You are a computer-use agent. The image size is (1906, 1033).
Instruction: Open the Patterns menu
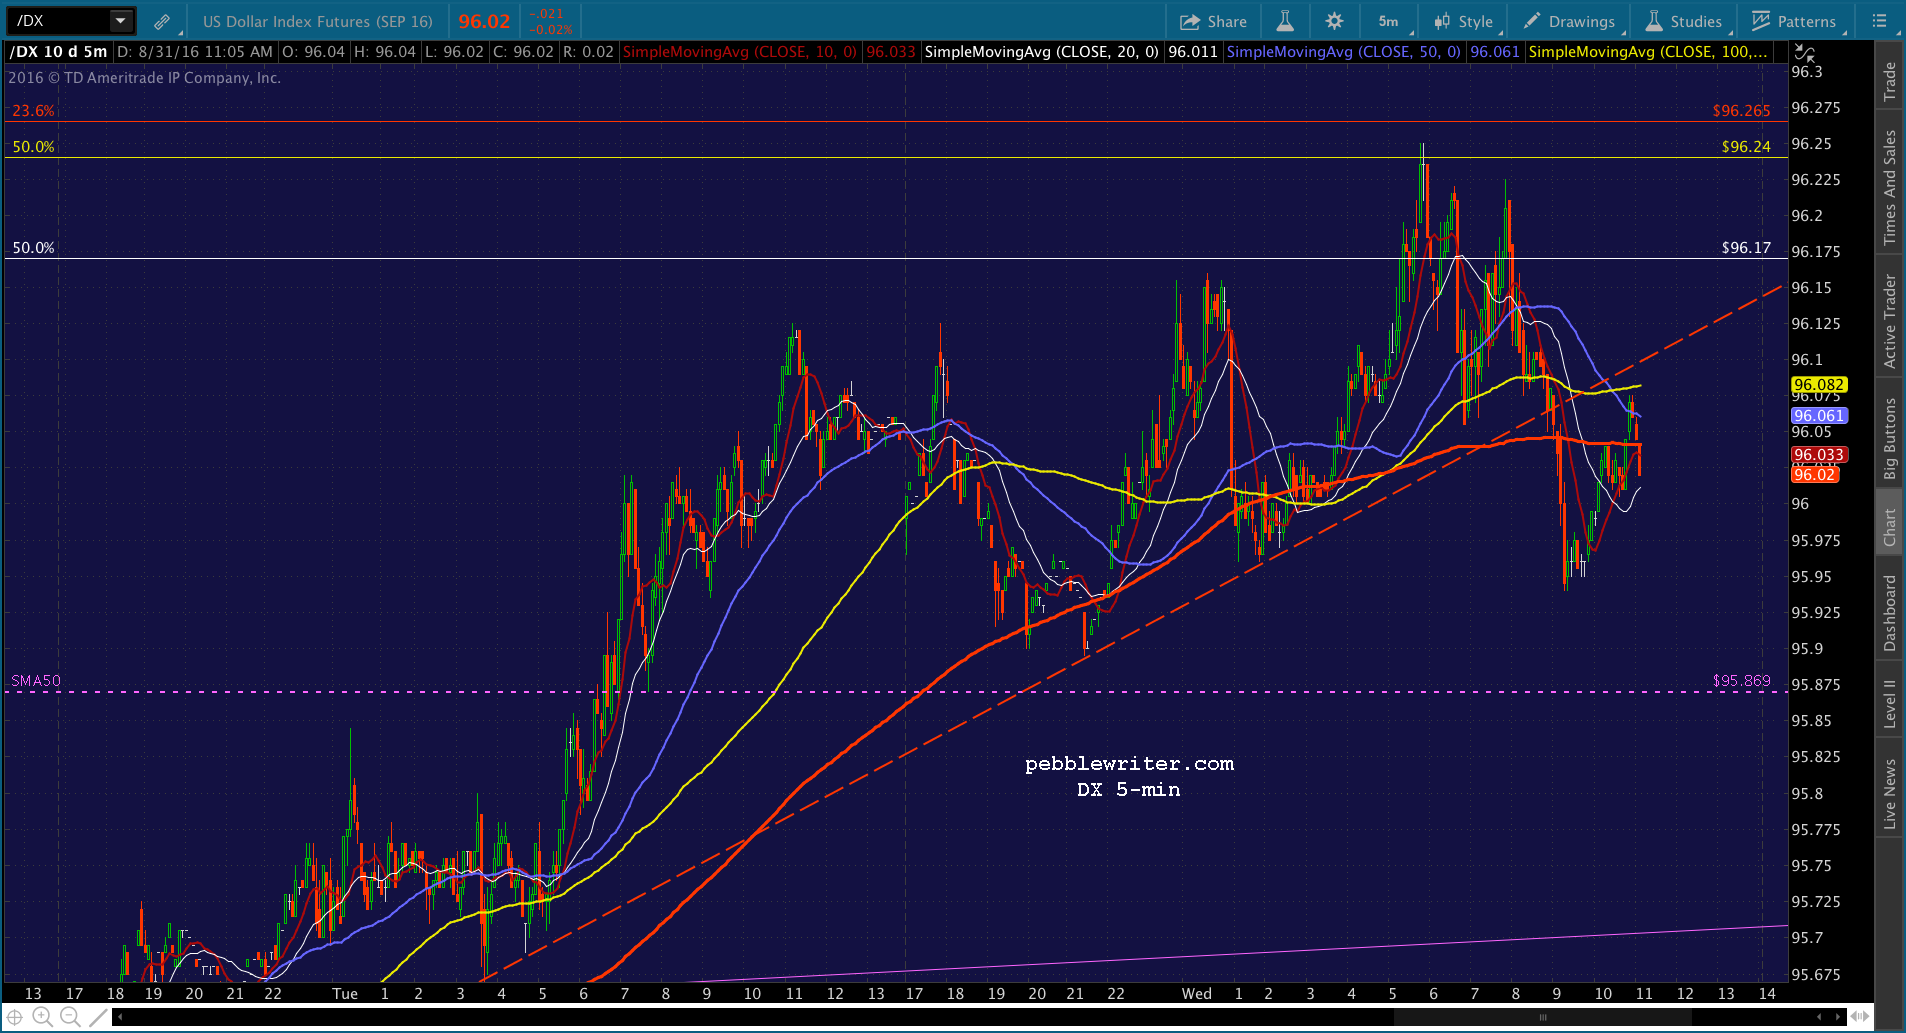[1795, 21]
